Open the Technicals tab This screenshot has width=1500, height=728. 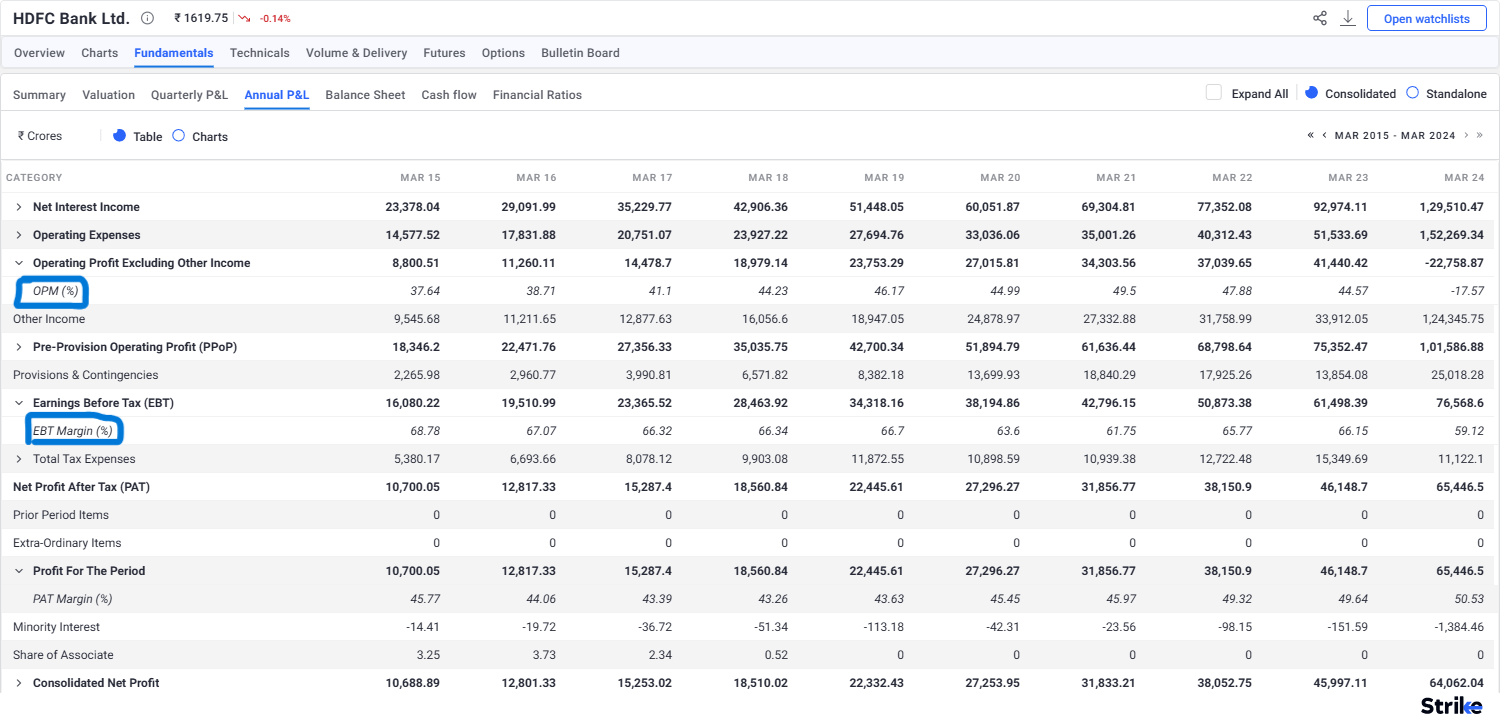259,53
